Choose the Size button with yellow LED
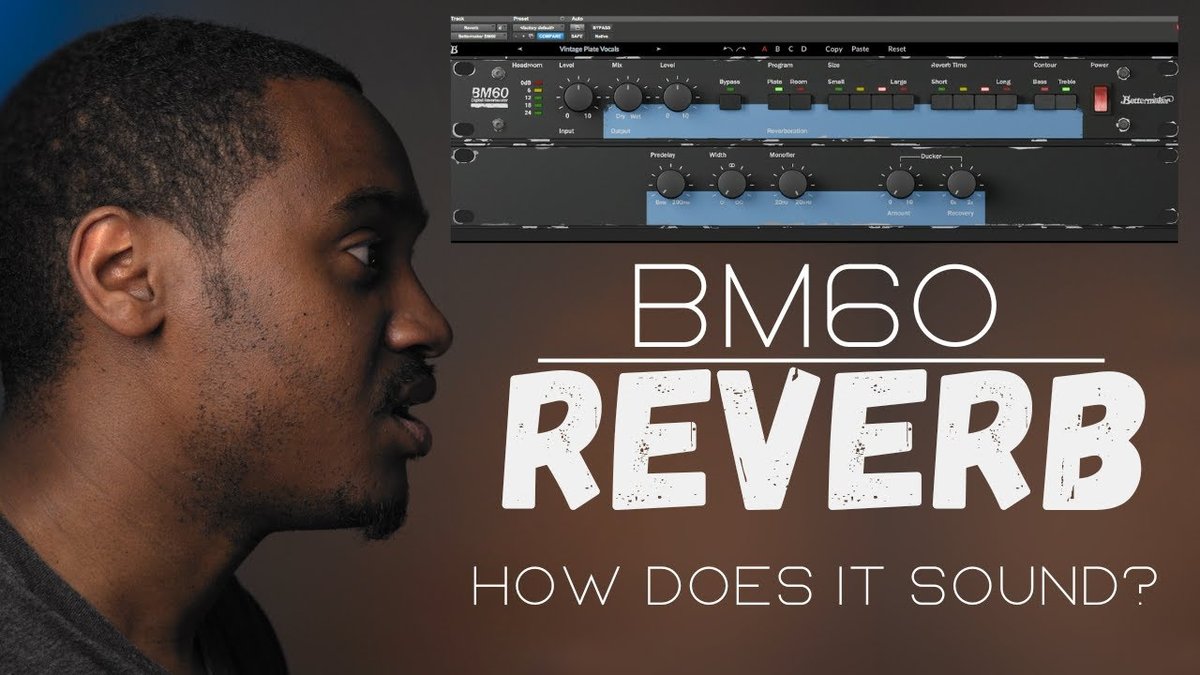The width and height of the screenshot is (1200, 675). point(860,101)
